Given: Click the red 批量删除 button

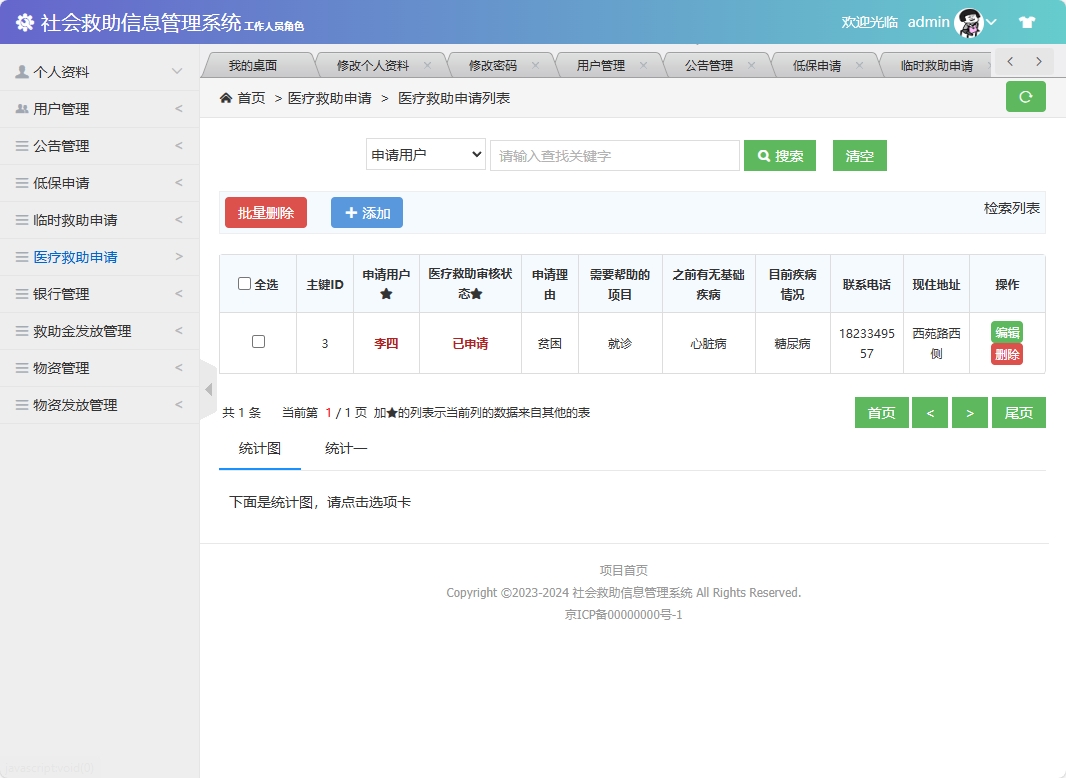Looking at the screenshot, I should tap(265, 212).
